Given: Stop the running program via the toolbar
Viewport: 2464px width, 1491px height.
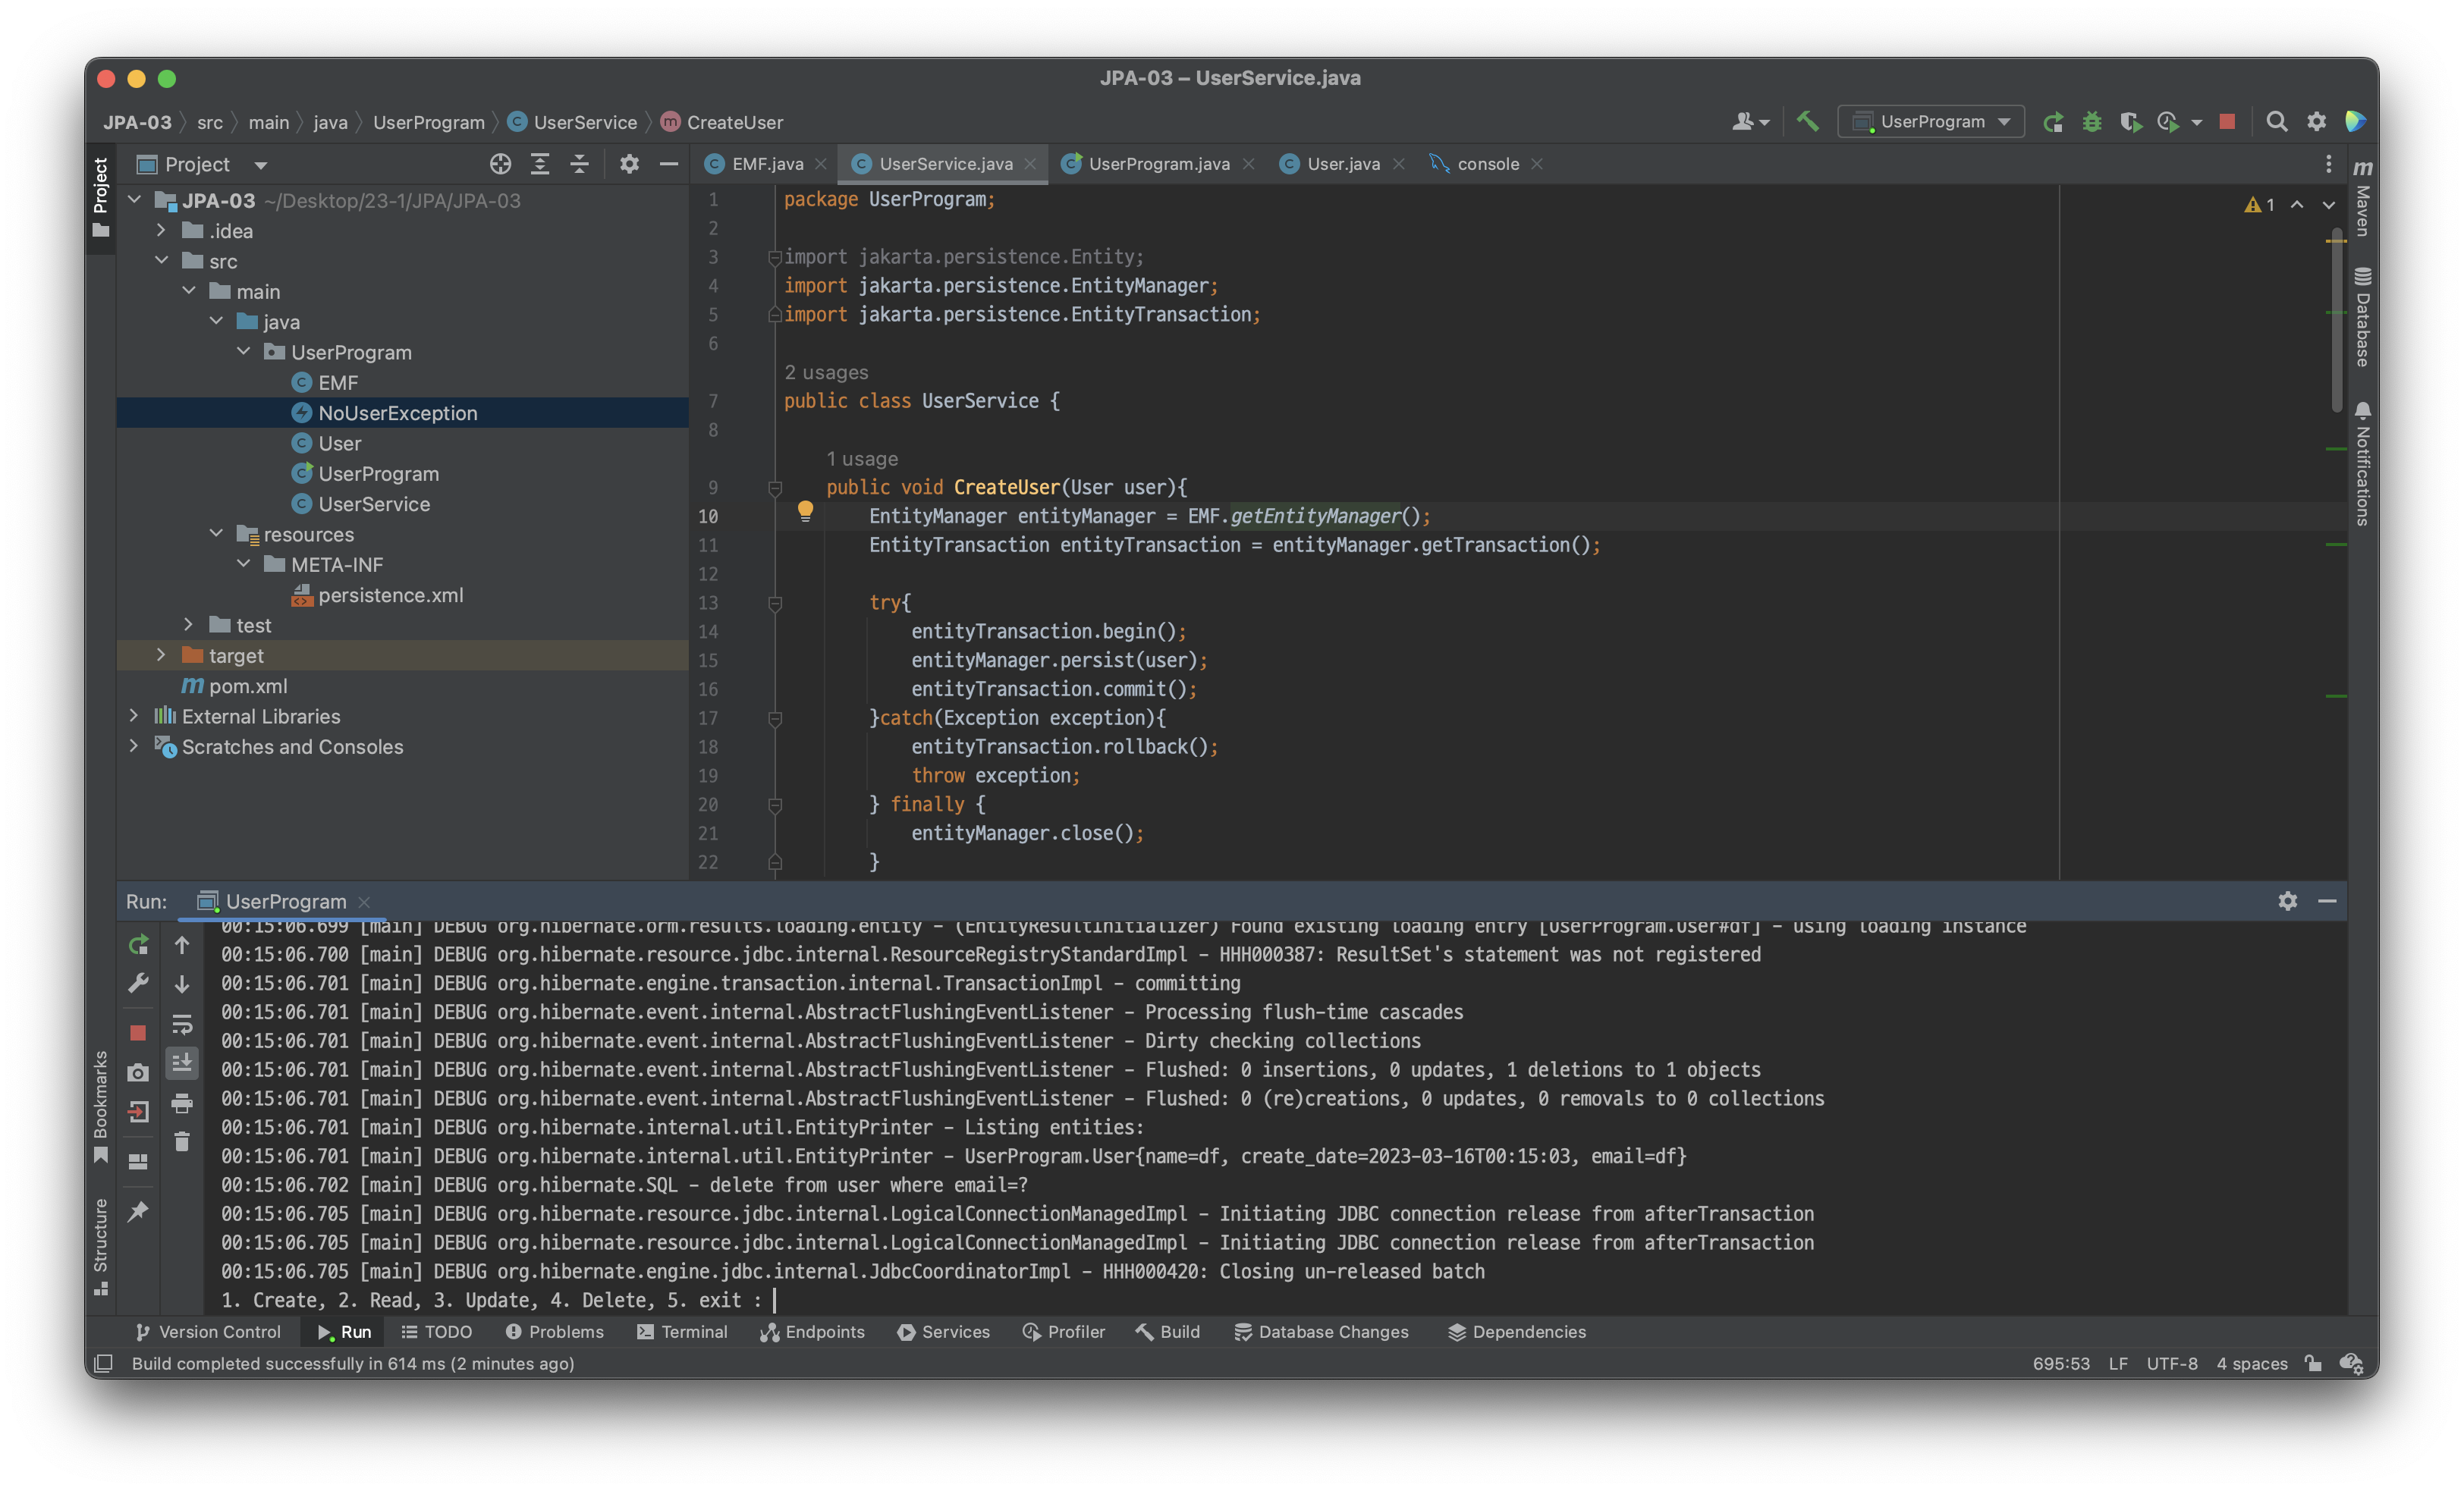Looking at the screenshot, I should 2226,122.
